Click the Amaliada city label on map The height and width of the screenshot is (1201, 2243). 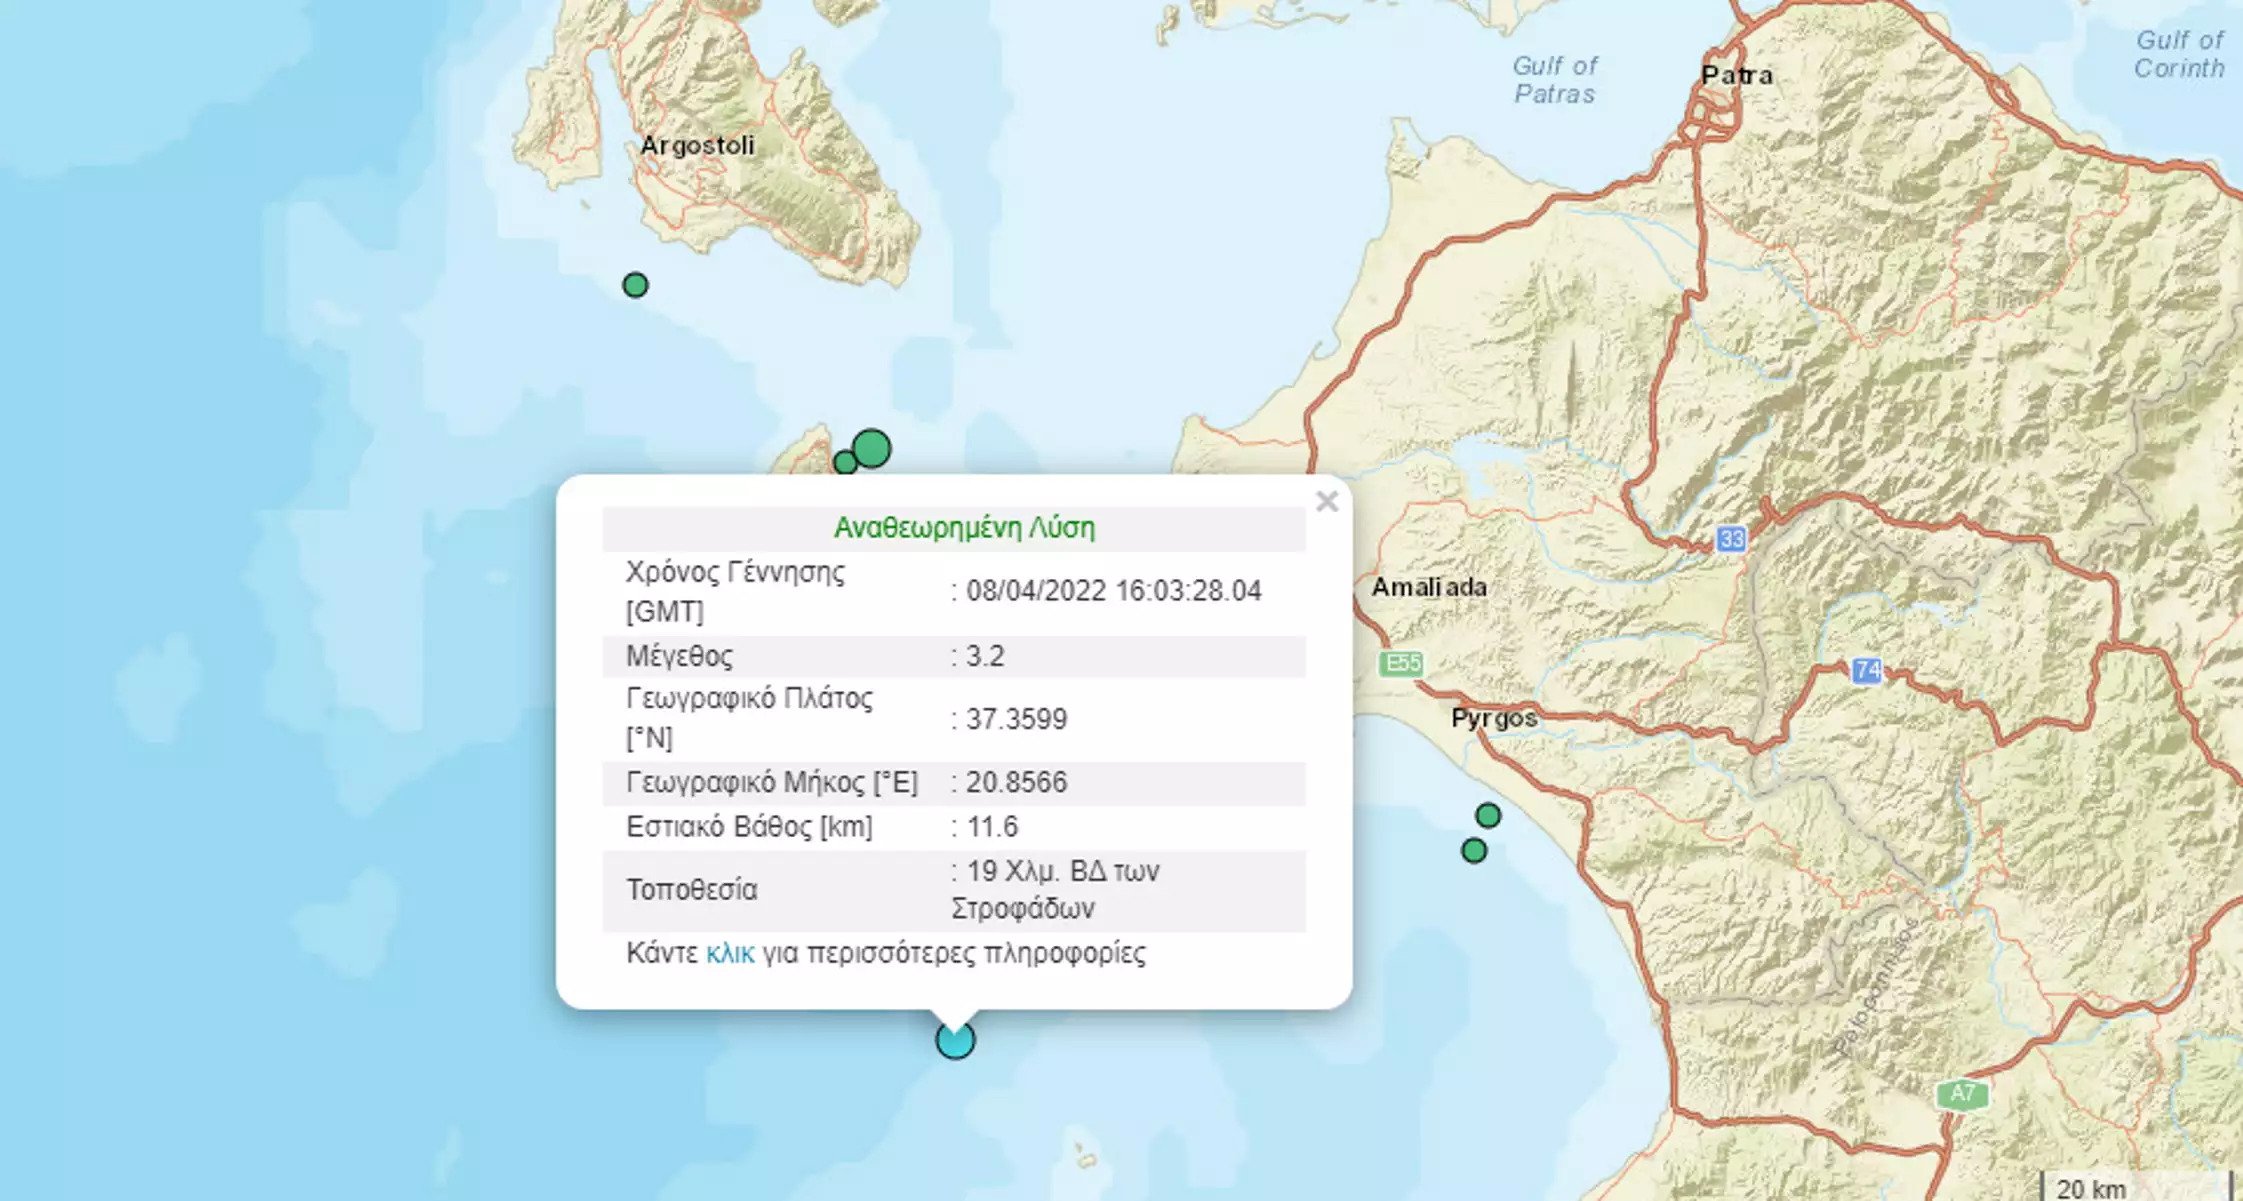tap(1429, 587)
